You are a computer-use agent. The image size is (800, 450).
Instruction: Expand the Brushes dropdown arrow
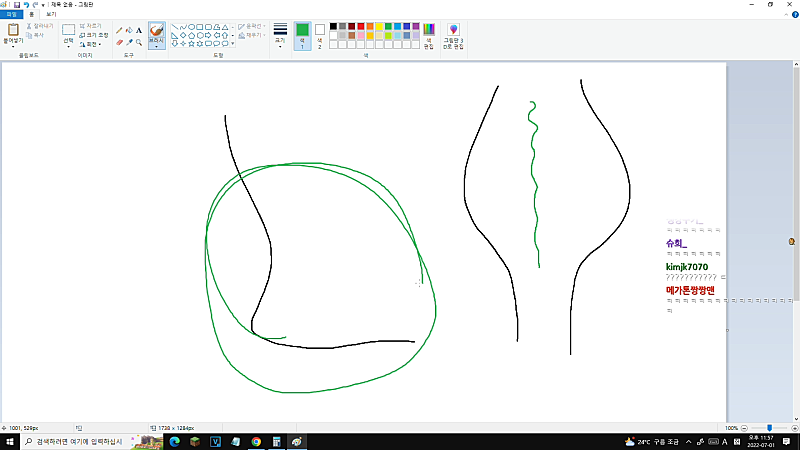(x=157, y=46)
